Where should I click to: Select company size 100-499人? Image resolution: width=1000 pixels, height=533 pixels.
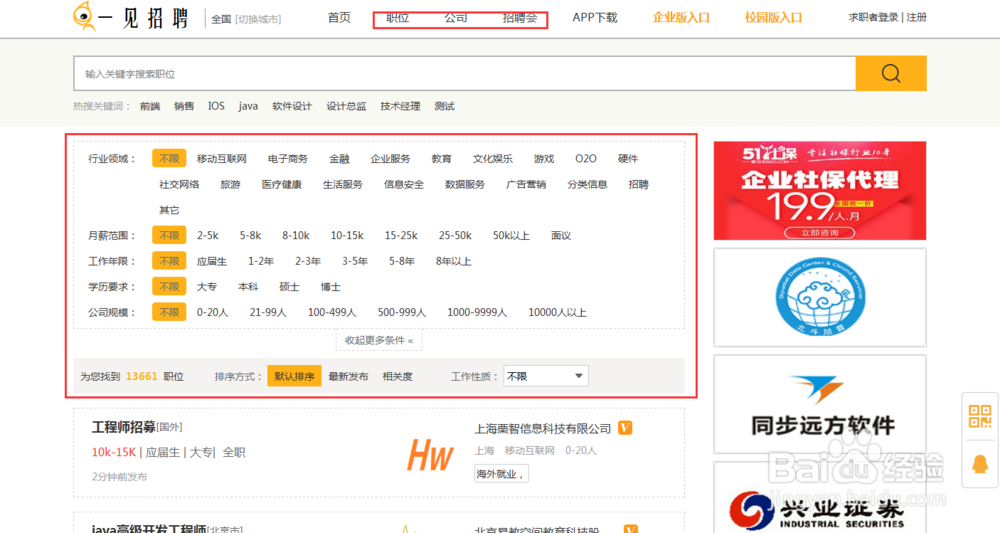click(332, 312)
